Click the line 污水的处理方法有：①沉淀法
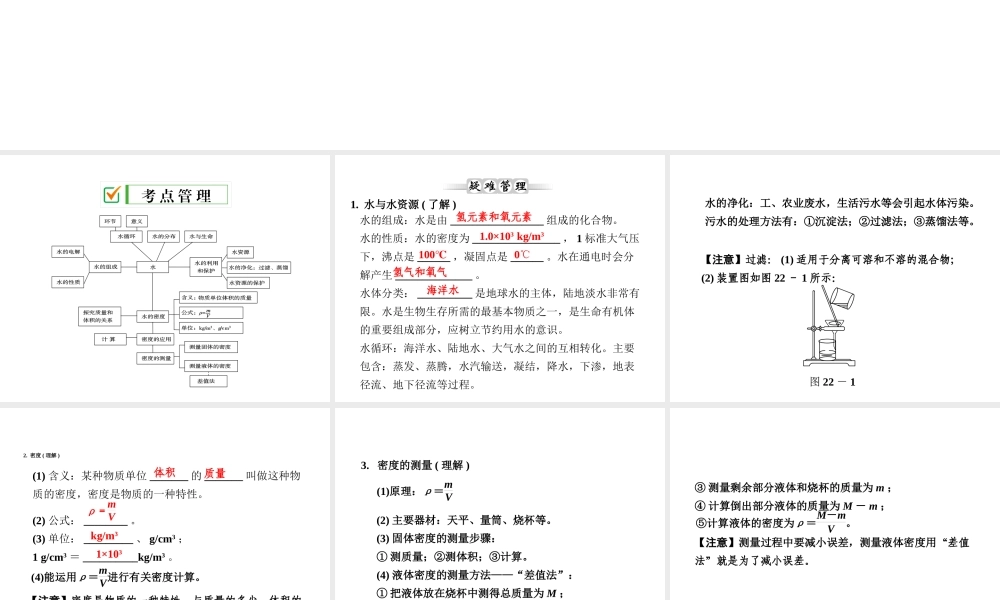 click(x=840, y=221)
